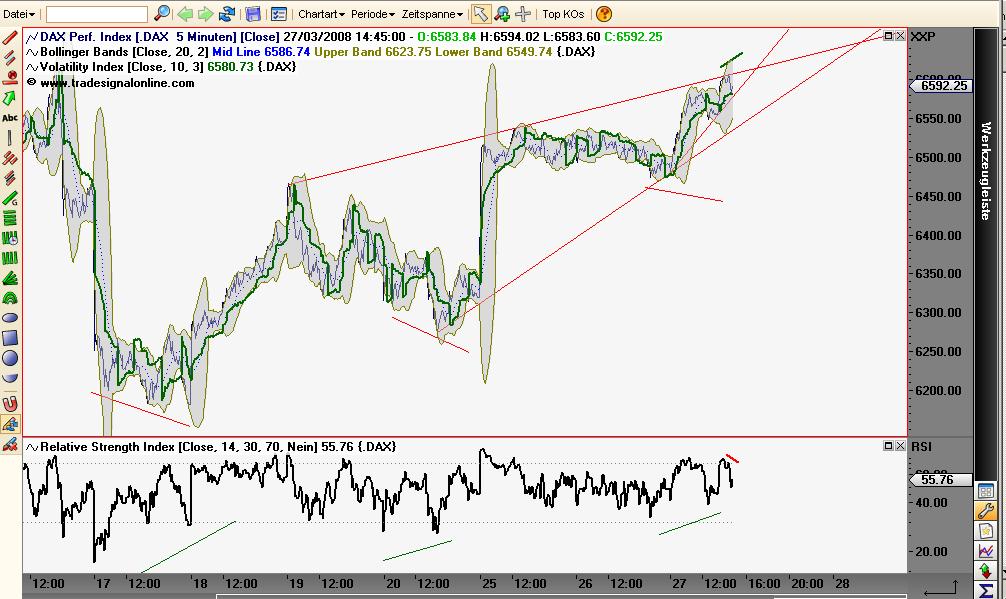Open the Periode dropdown

pyautogui.click(x=373, y=14)
